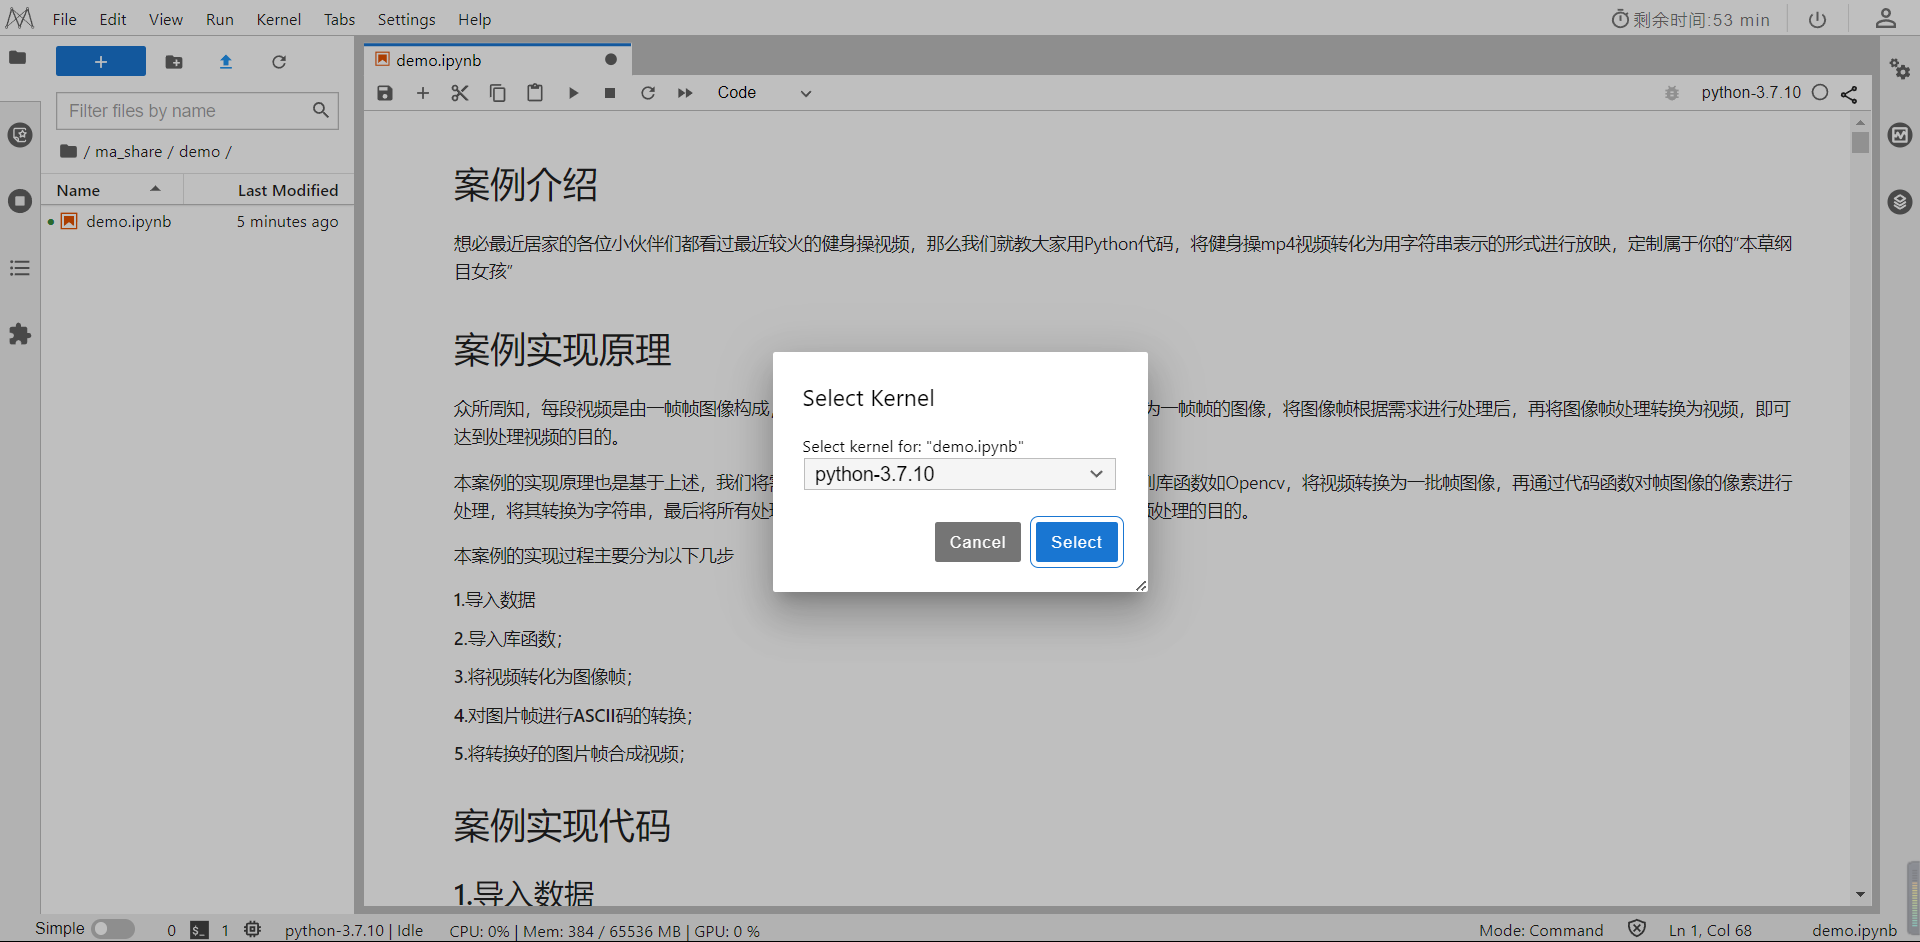
Task: Click the dialog resize handle corner
Action: click(1141, 585)
